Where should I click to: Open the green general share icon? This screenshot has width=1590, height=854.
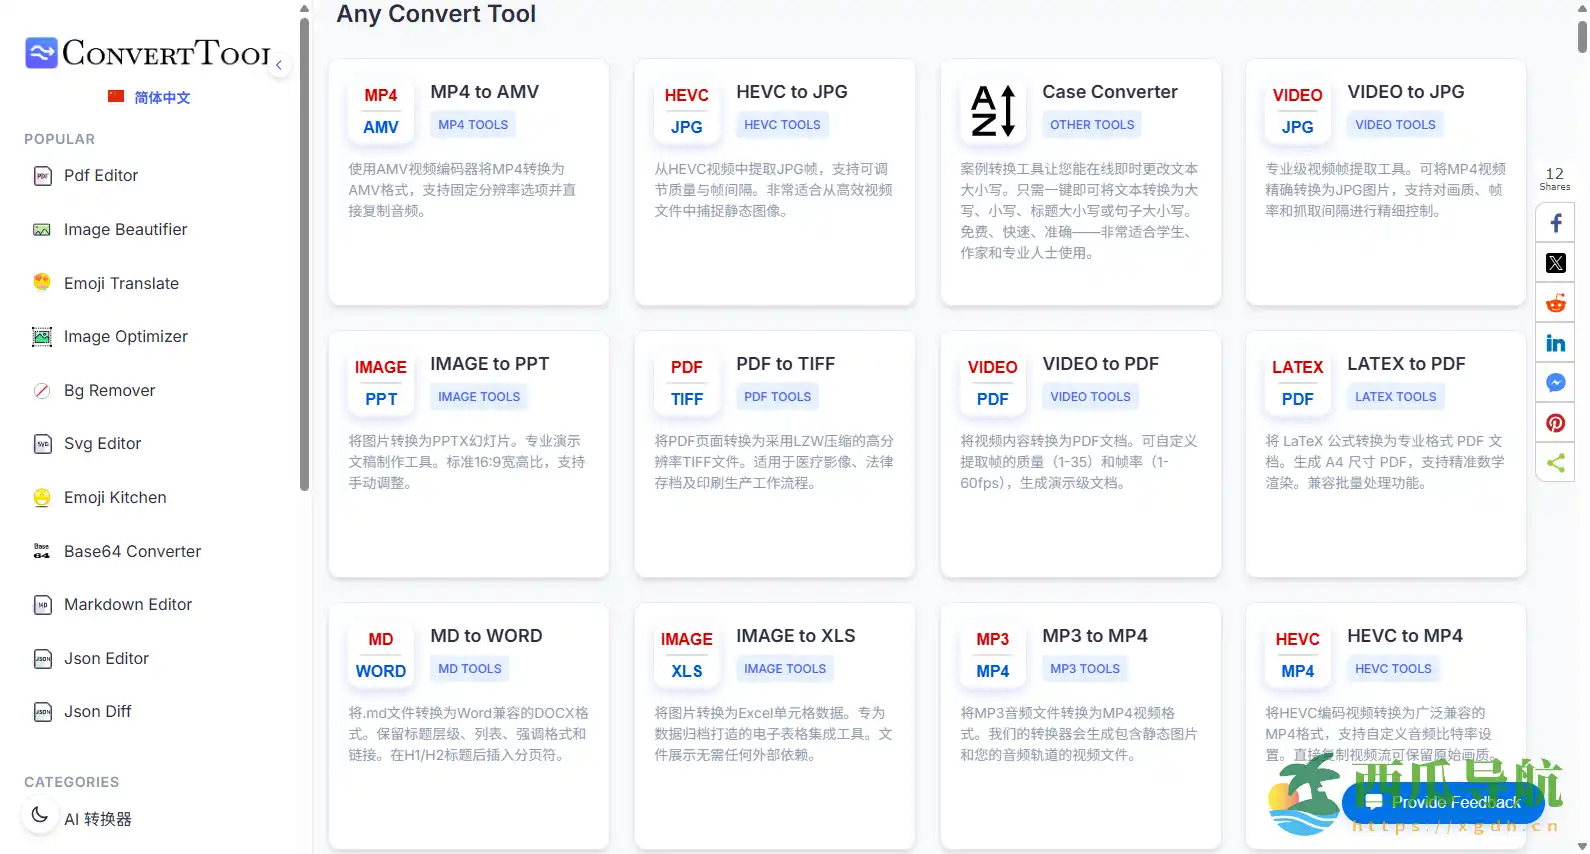pyautogui.click(x=1555, y=463)
